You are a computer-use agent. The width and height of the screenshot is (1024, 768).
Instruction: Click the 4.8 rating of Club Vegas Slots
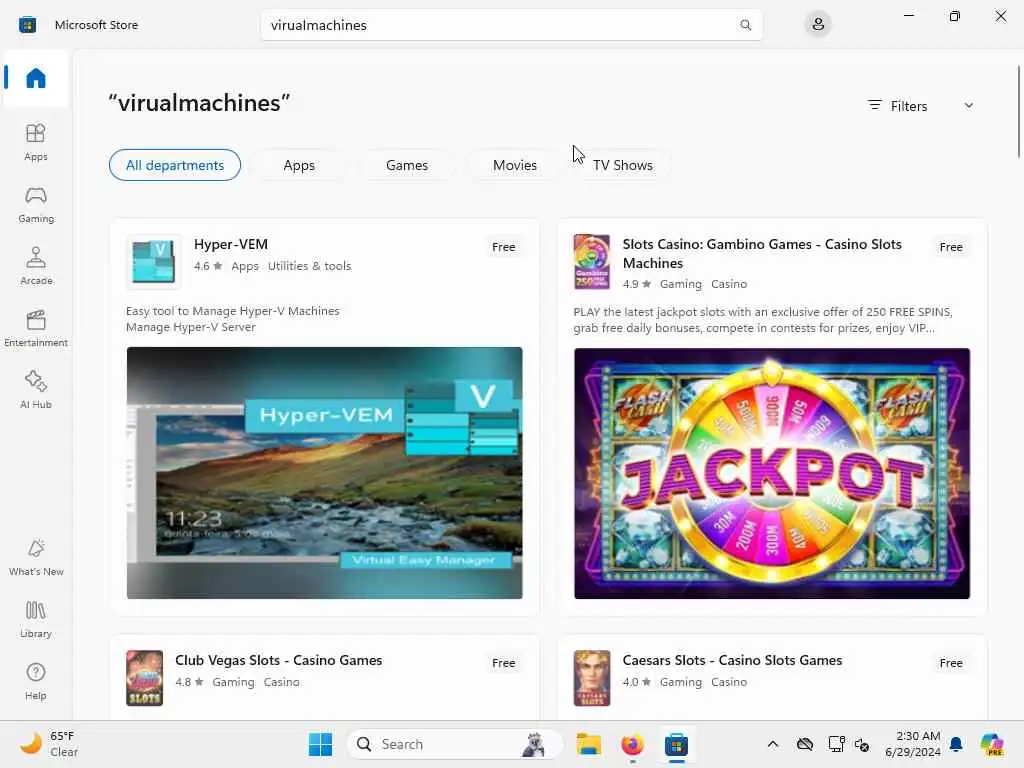189,682
